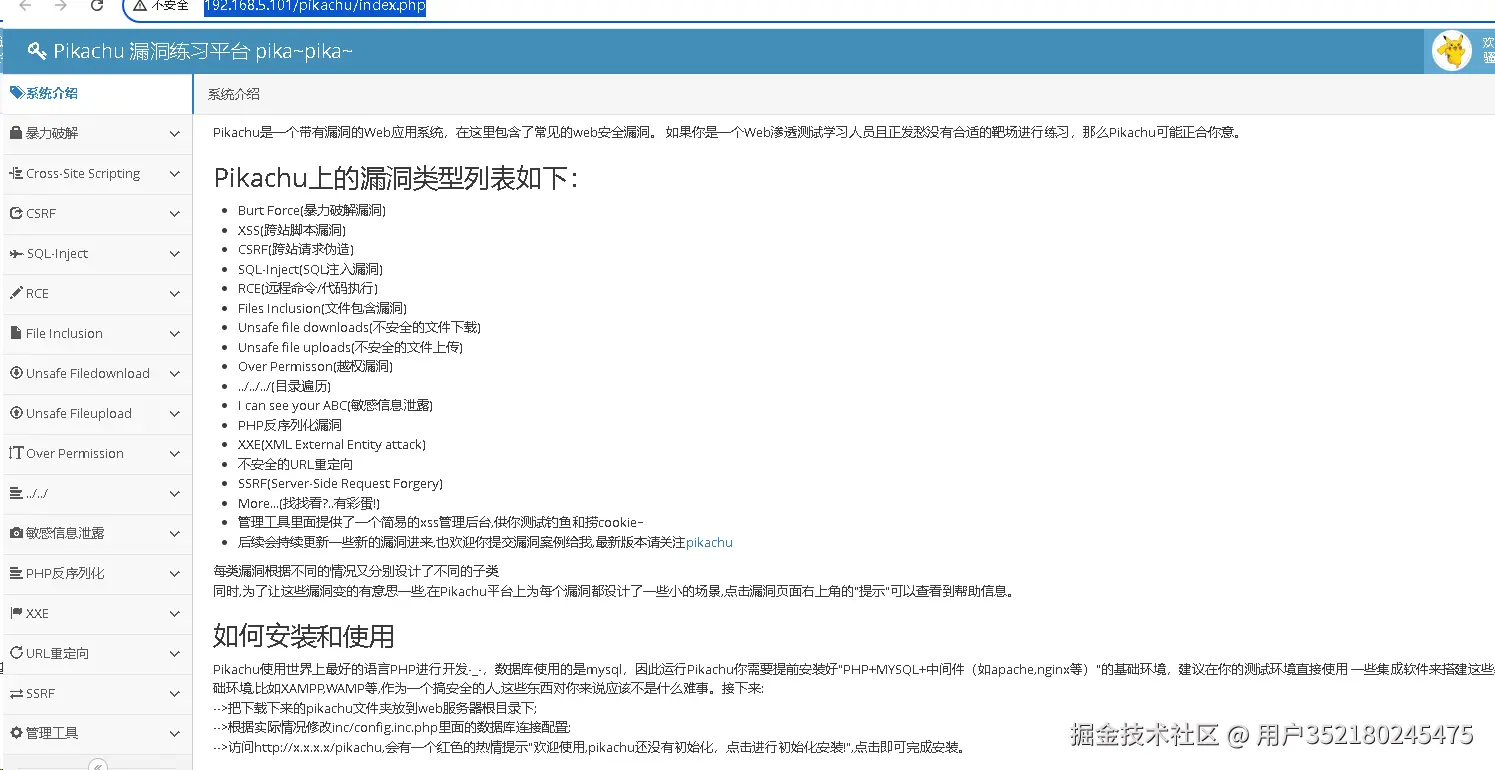Click the Burt Force(暴力破解漏洞) list item
The image size is (1495, 770).
pyautogui.click(x=312, y=210)
